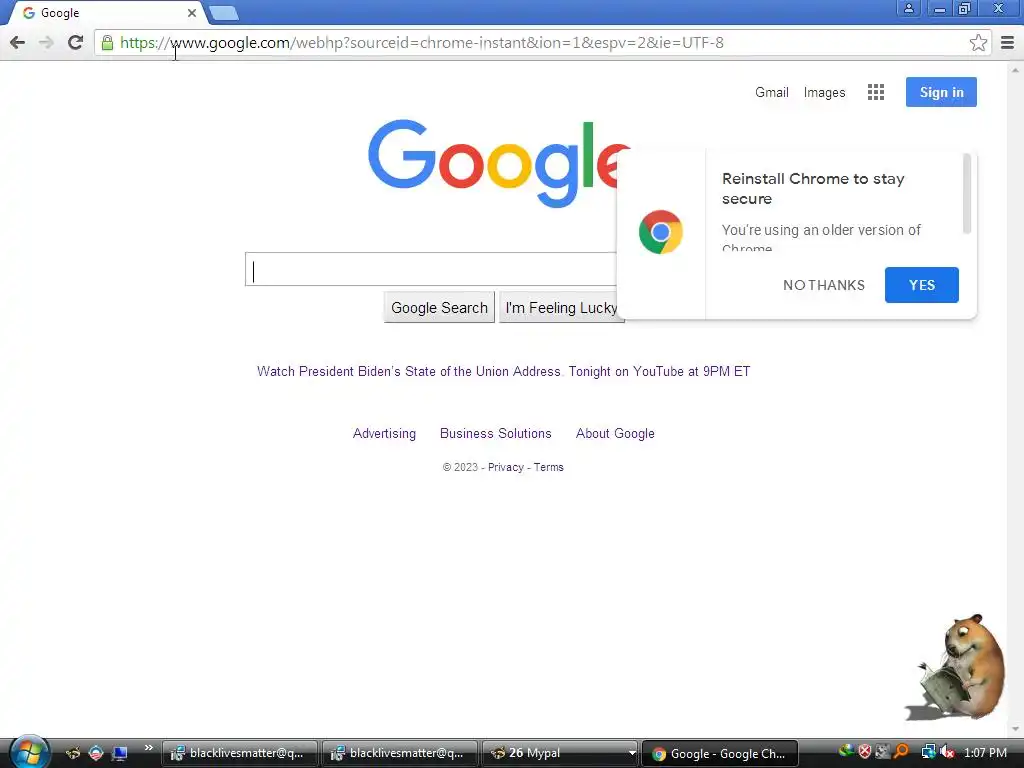Image resolution: width=1024 pixels, height=768 pixels.
Task: Open About Google link
Action: tap(615, 434)
